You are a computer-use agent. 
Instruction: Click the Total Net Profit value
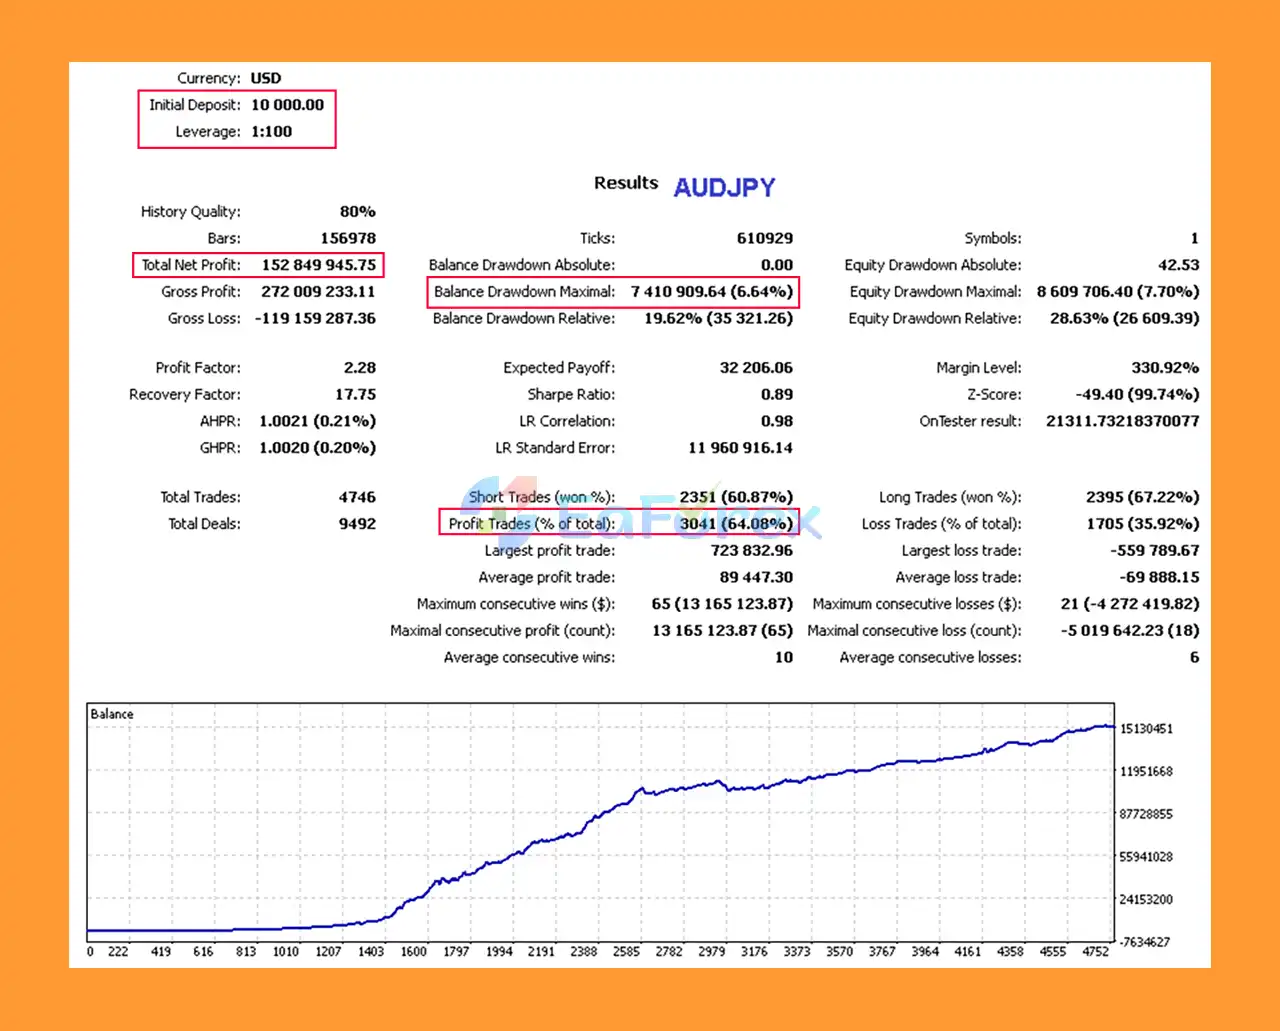point(318,265)
